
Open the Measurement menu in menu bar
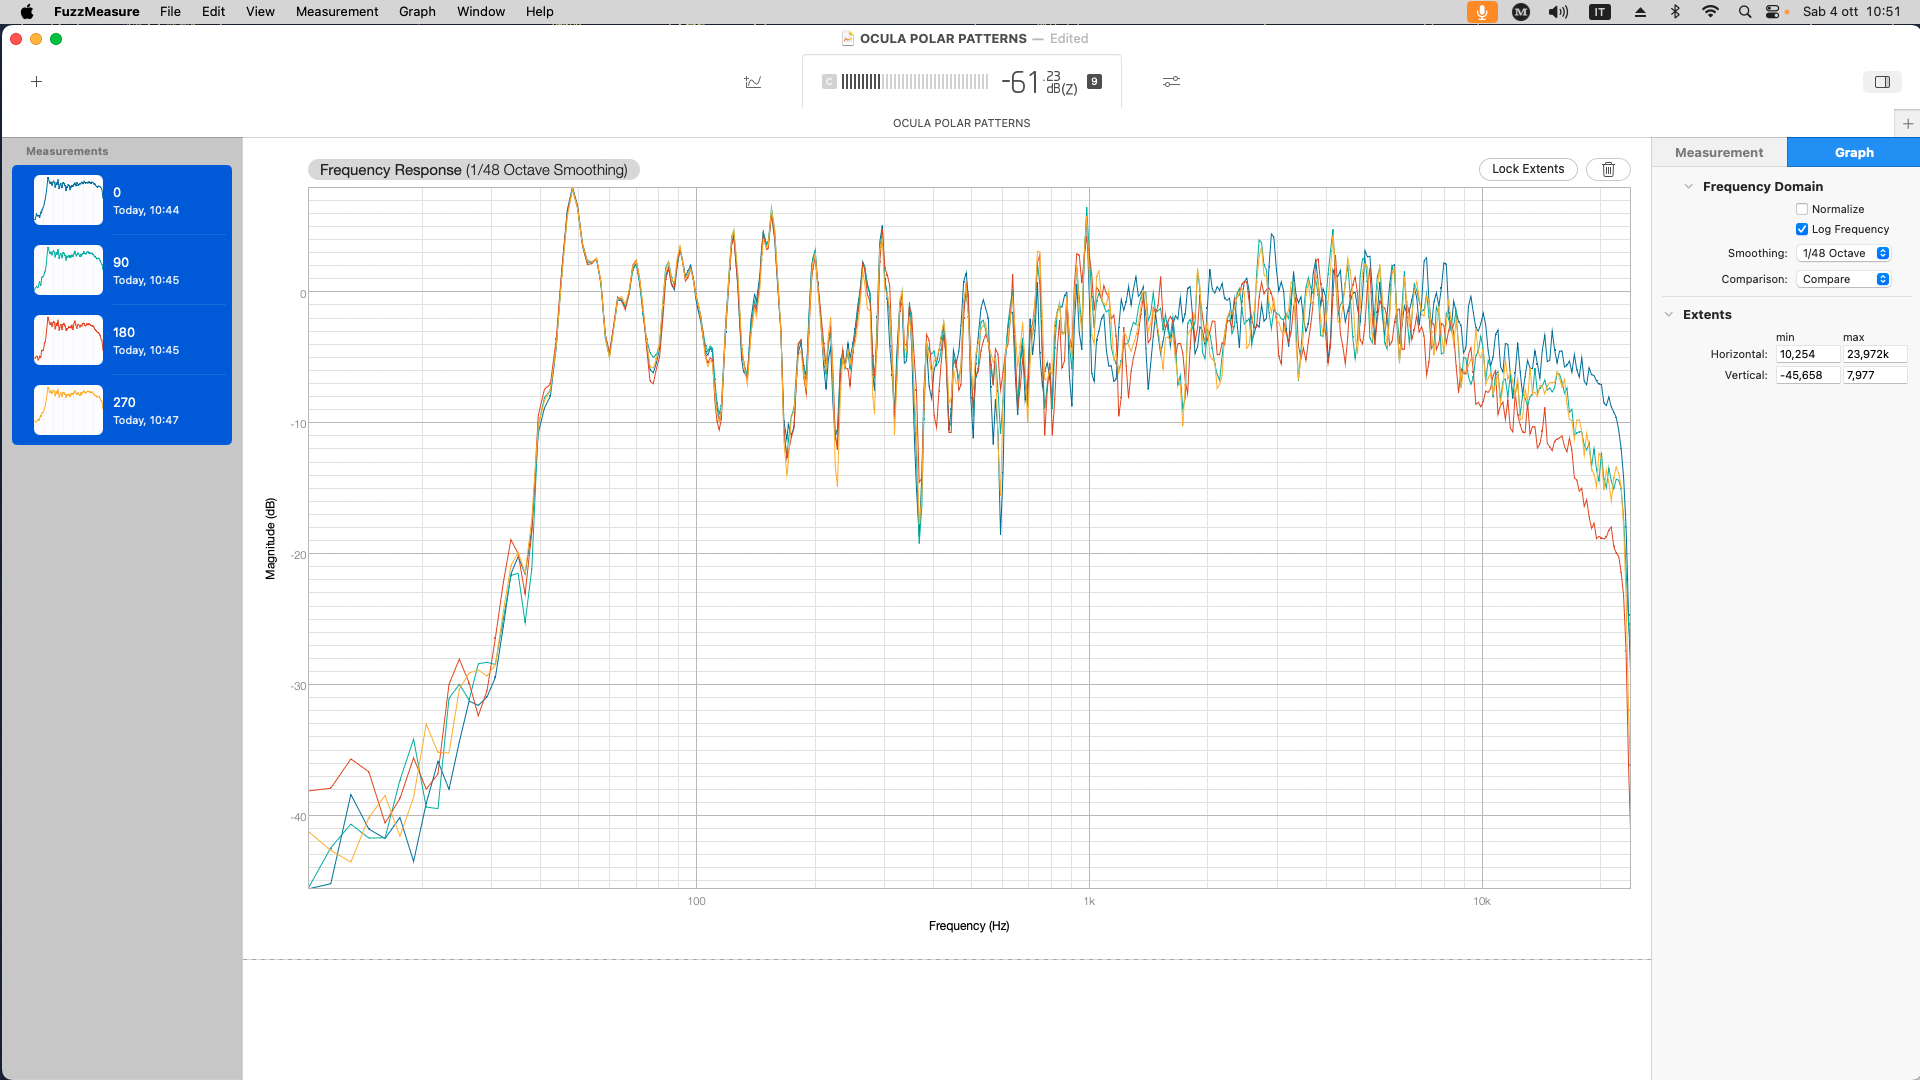coord(336,12)
